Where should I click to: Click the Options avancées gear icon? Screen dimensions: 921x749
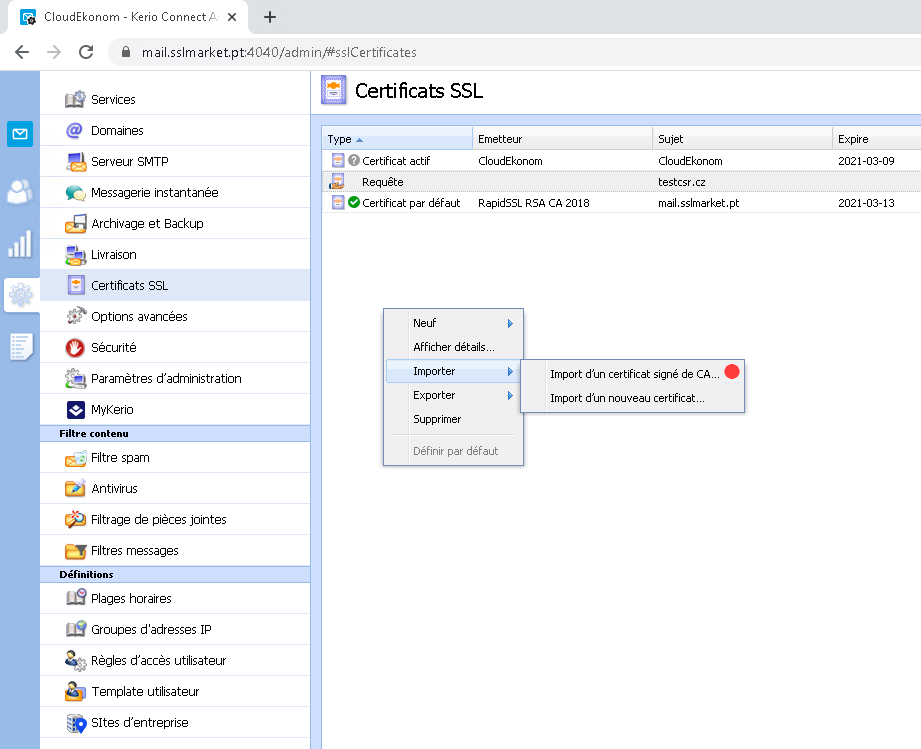(76, 317)
